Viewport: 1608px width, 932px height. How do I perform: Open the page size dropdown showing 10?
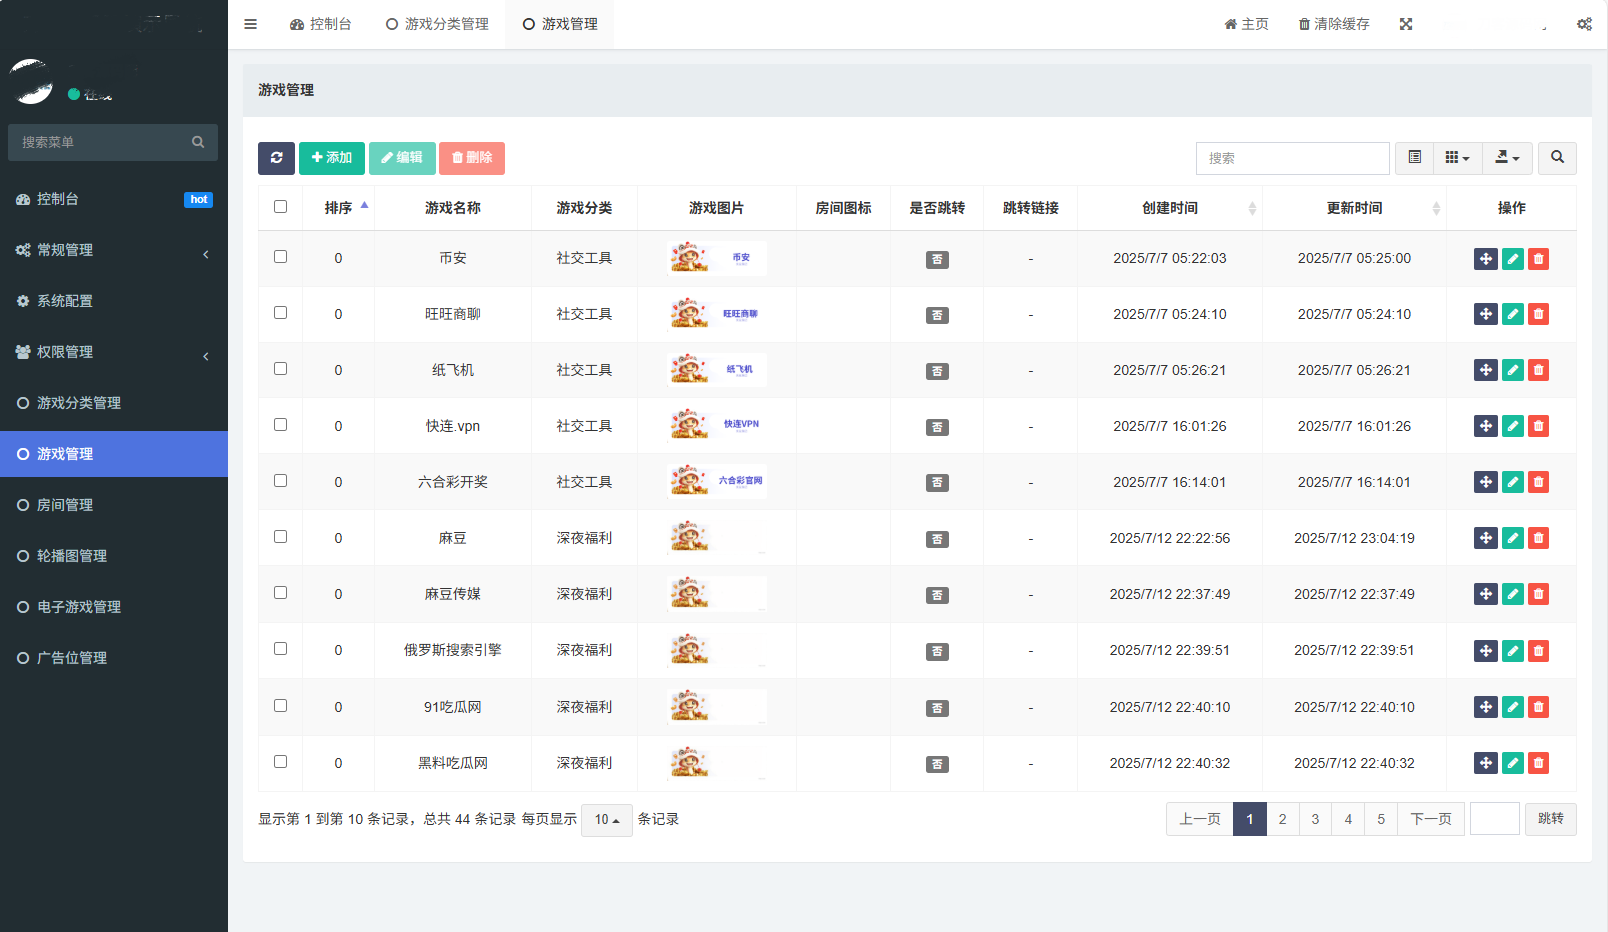click(x=606, y=820)
